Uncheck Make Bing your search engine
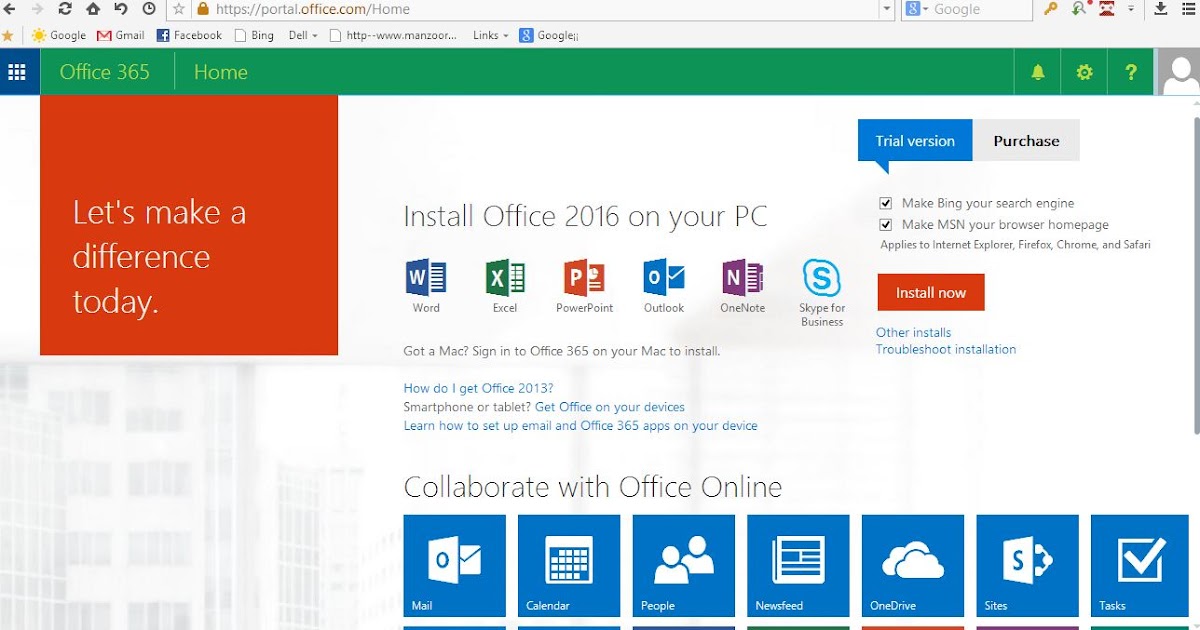The width and height of the screenshot is (1200, 630). pos(885,202)
